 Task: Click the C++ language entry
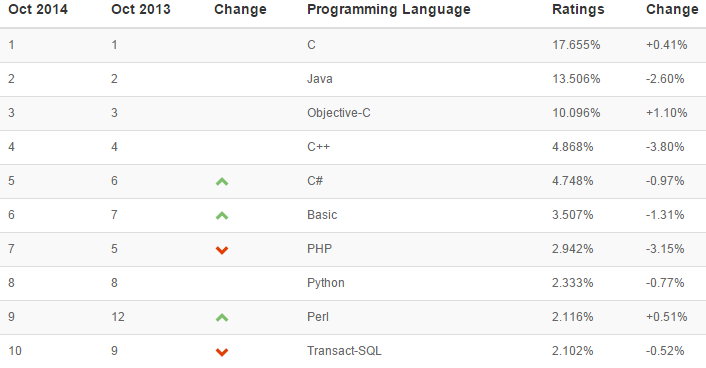pos(318,147)
